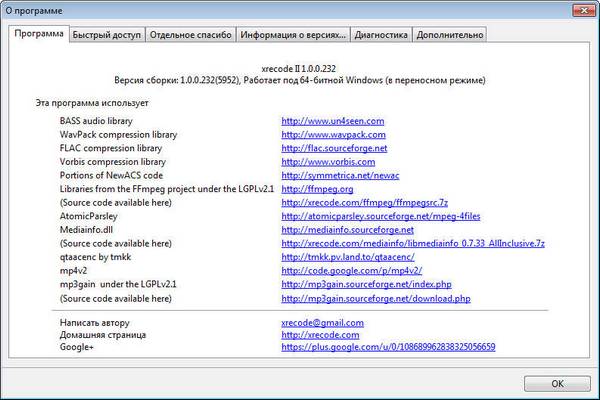Click the OK button
Viewport: 600px width, 400px height.
coord(557,384)
